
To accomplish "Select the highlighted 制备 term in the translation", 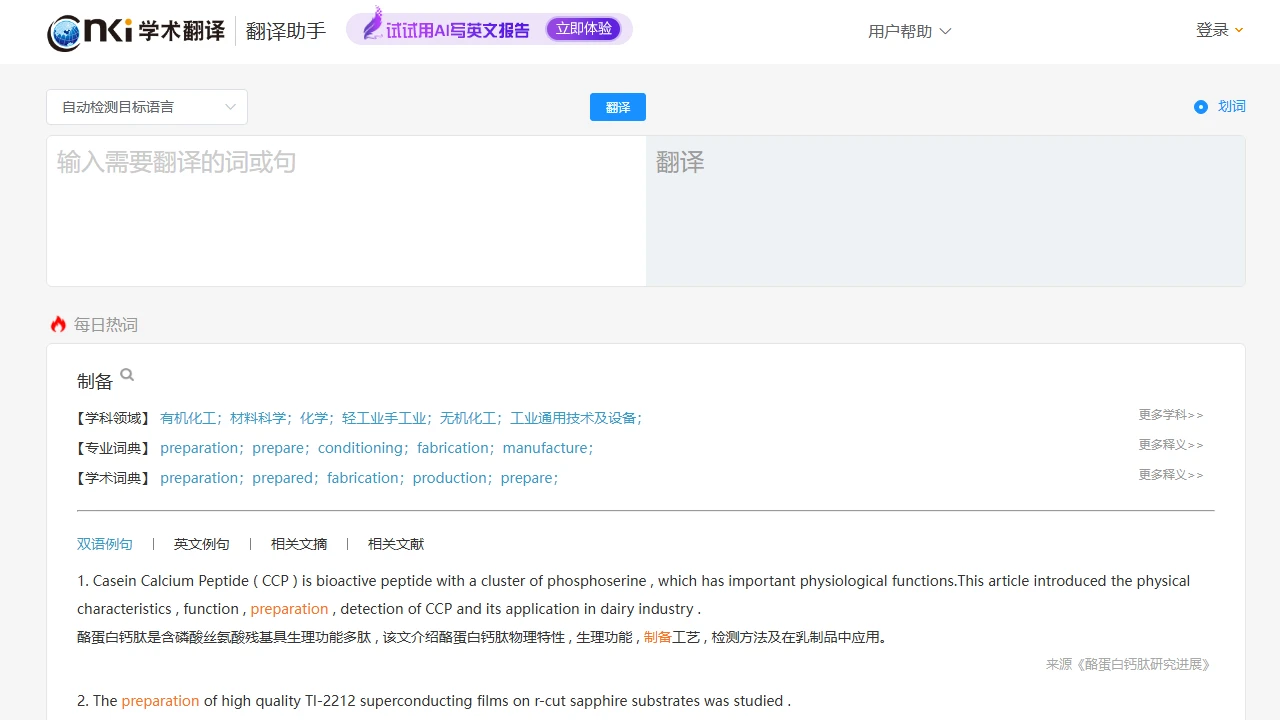I will [x=658, y=636].
